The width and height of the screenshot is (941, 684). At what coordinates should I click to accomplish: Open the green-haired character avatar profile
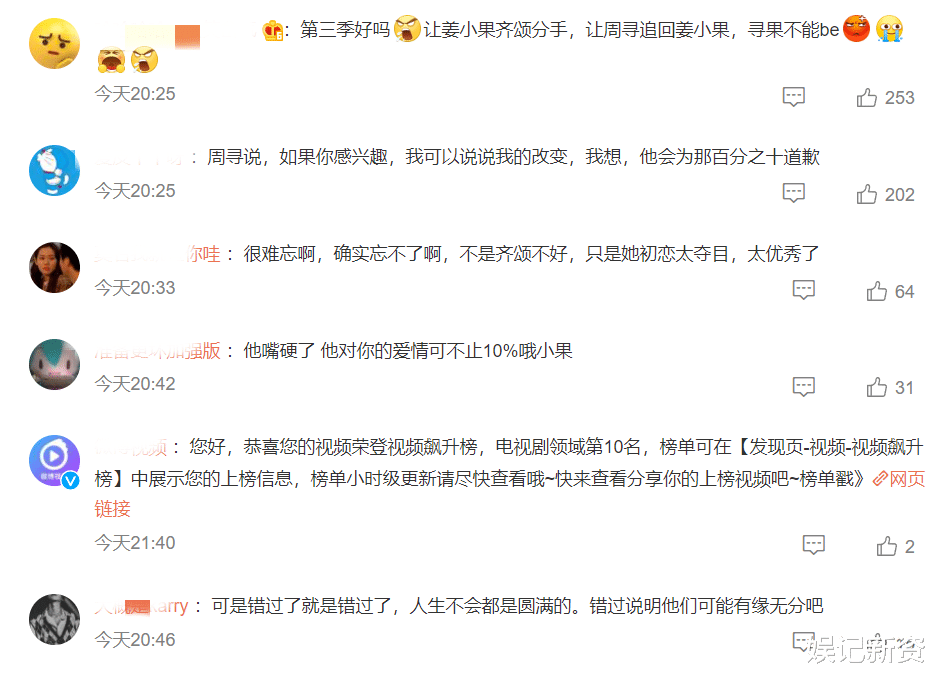pos(55,364)
